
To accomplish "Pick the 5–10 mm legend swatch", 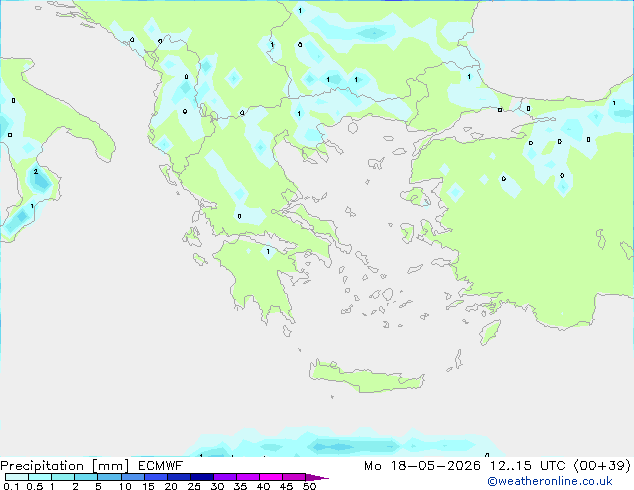I will click(x=109, y=477).
